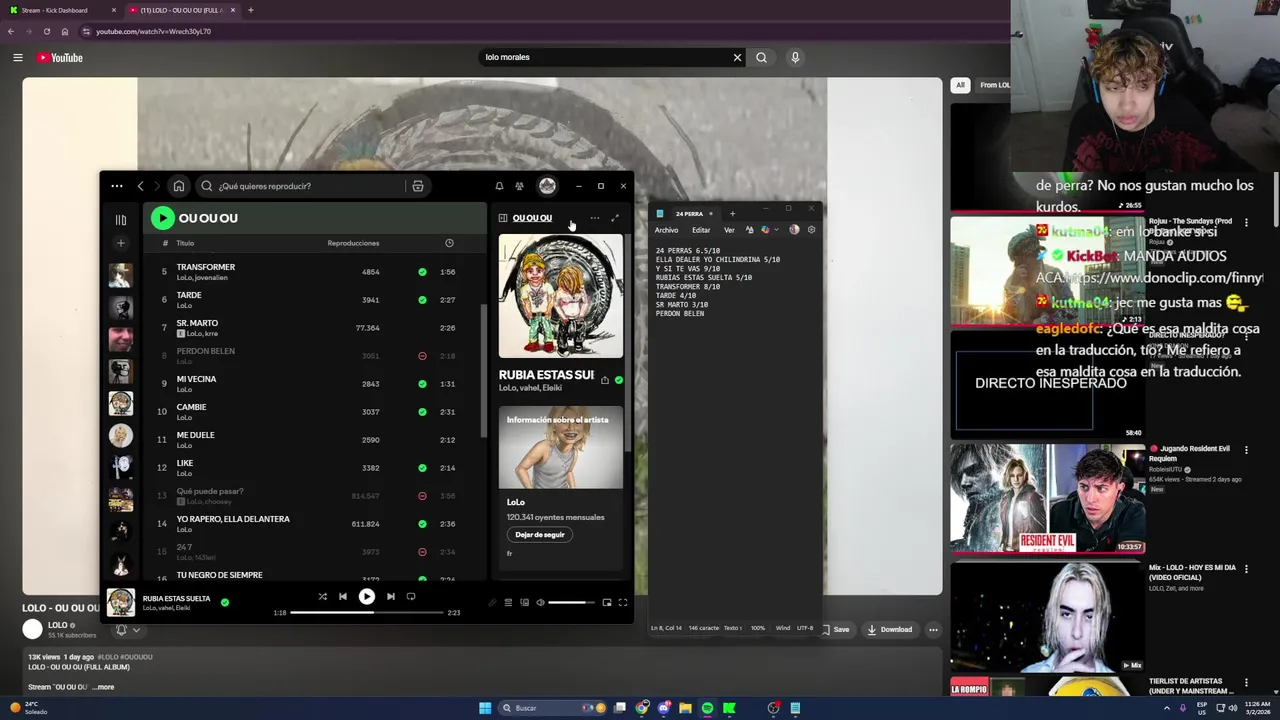Share RUBIA ESTAS SUELTA from side panel

point(604,380)
